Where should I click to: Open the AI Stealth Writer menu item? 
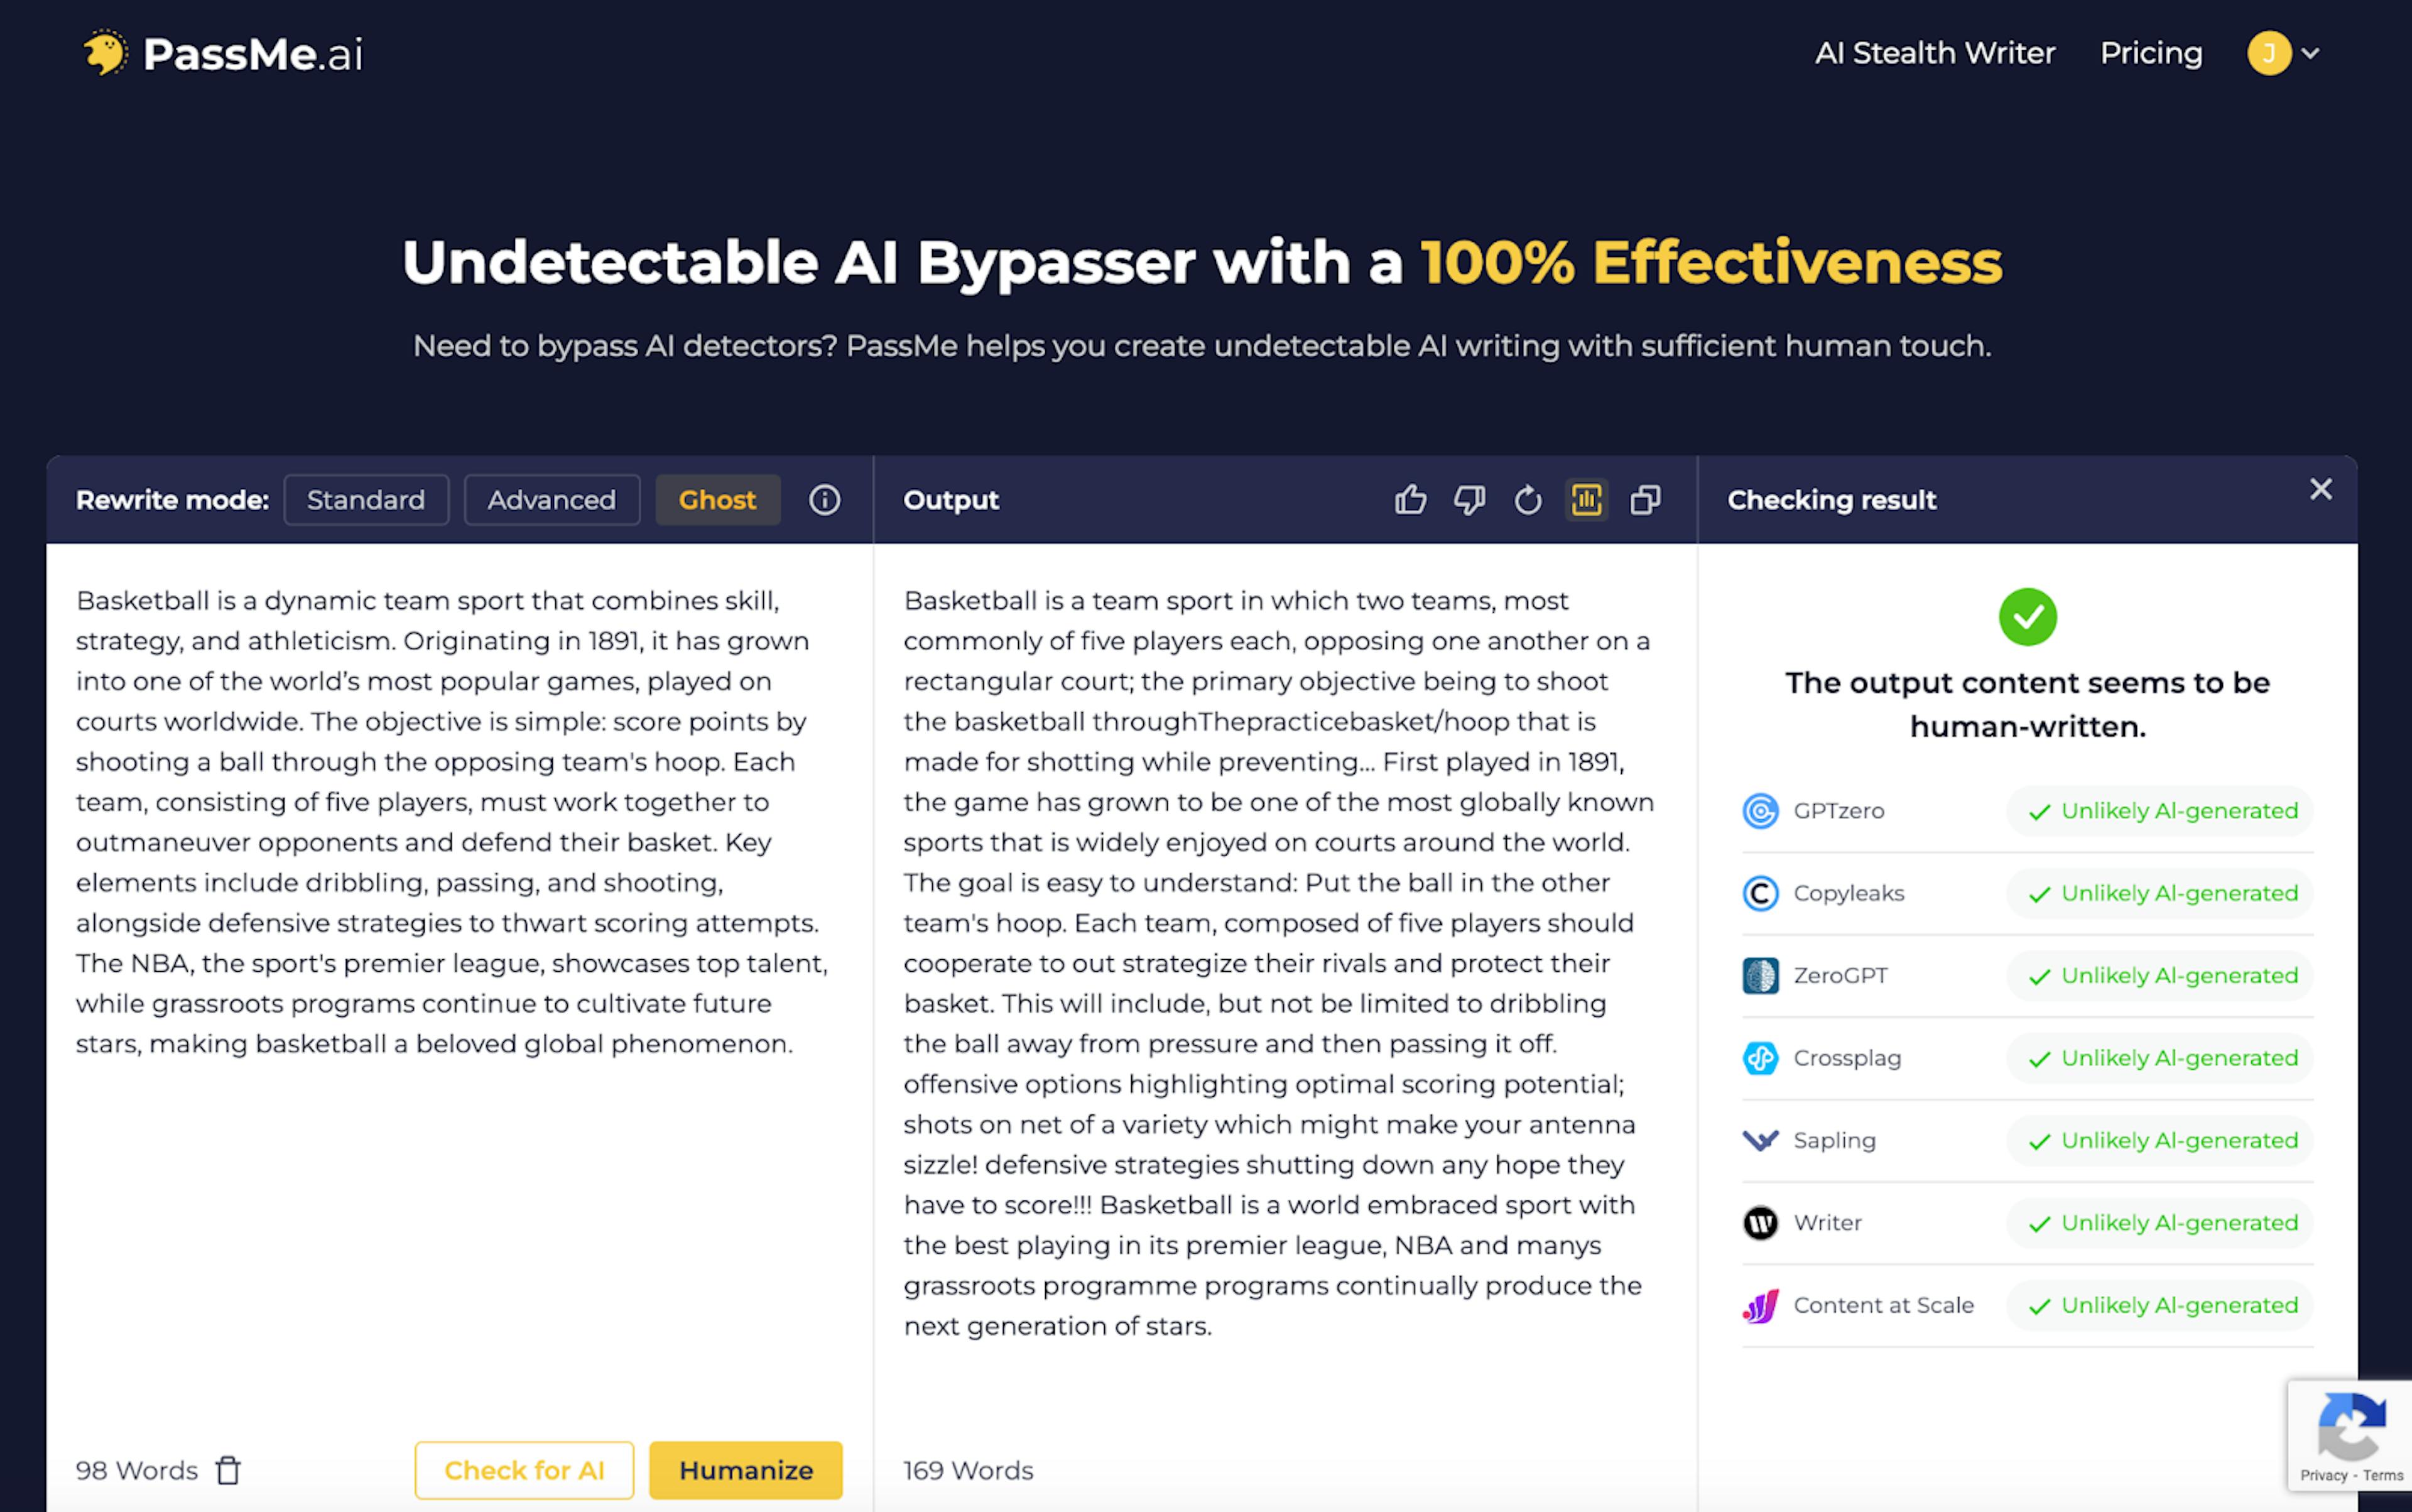click(1934, 53)
